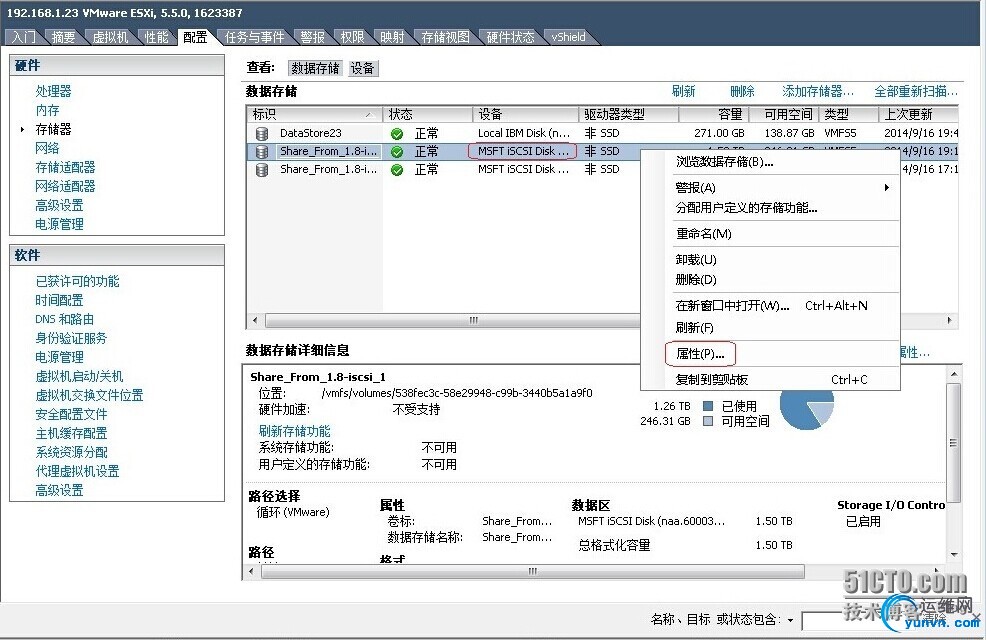The image size is (986, 640).
Task: Open 代理虚拟机设置
Action: [77, 471]
